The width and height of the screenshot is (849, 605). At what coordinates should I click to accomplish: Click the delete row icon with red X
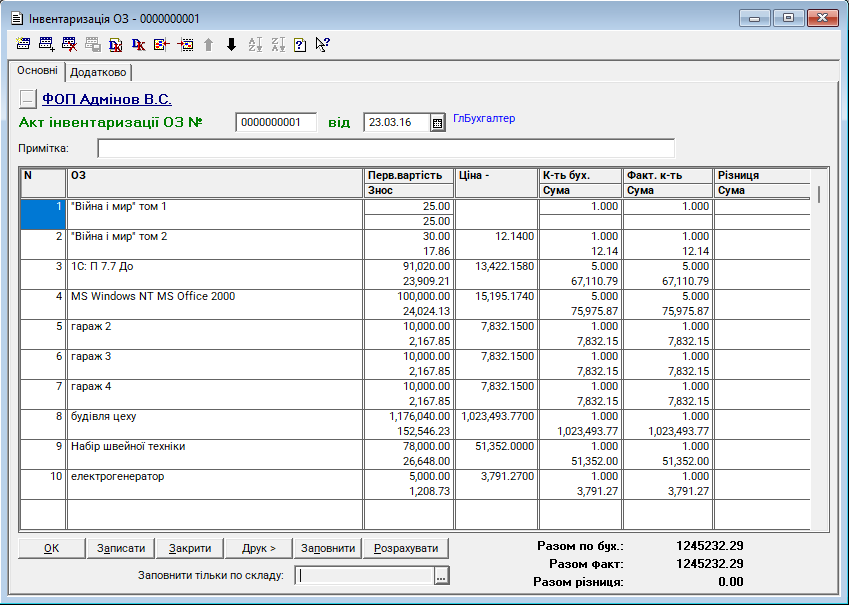click(69, 44)
